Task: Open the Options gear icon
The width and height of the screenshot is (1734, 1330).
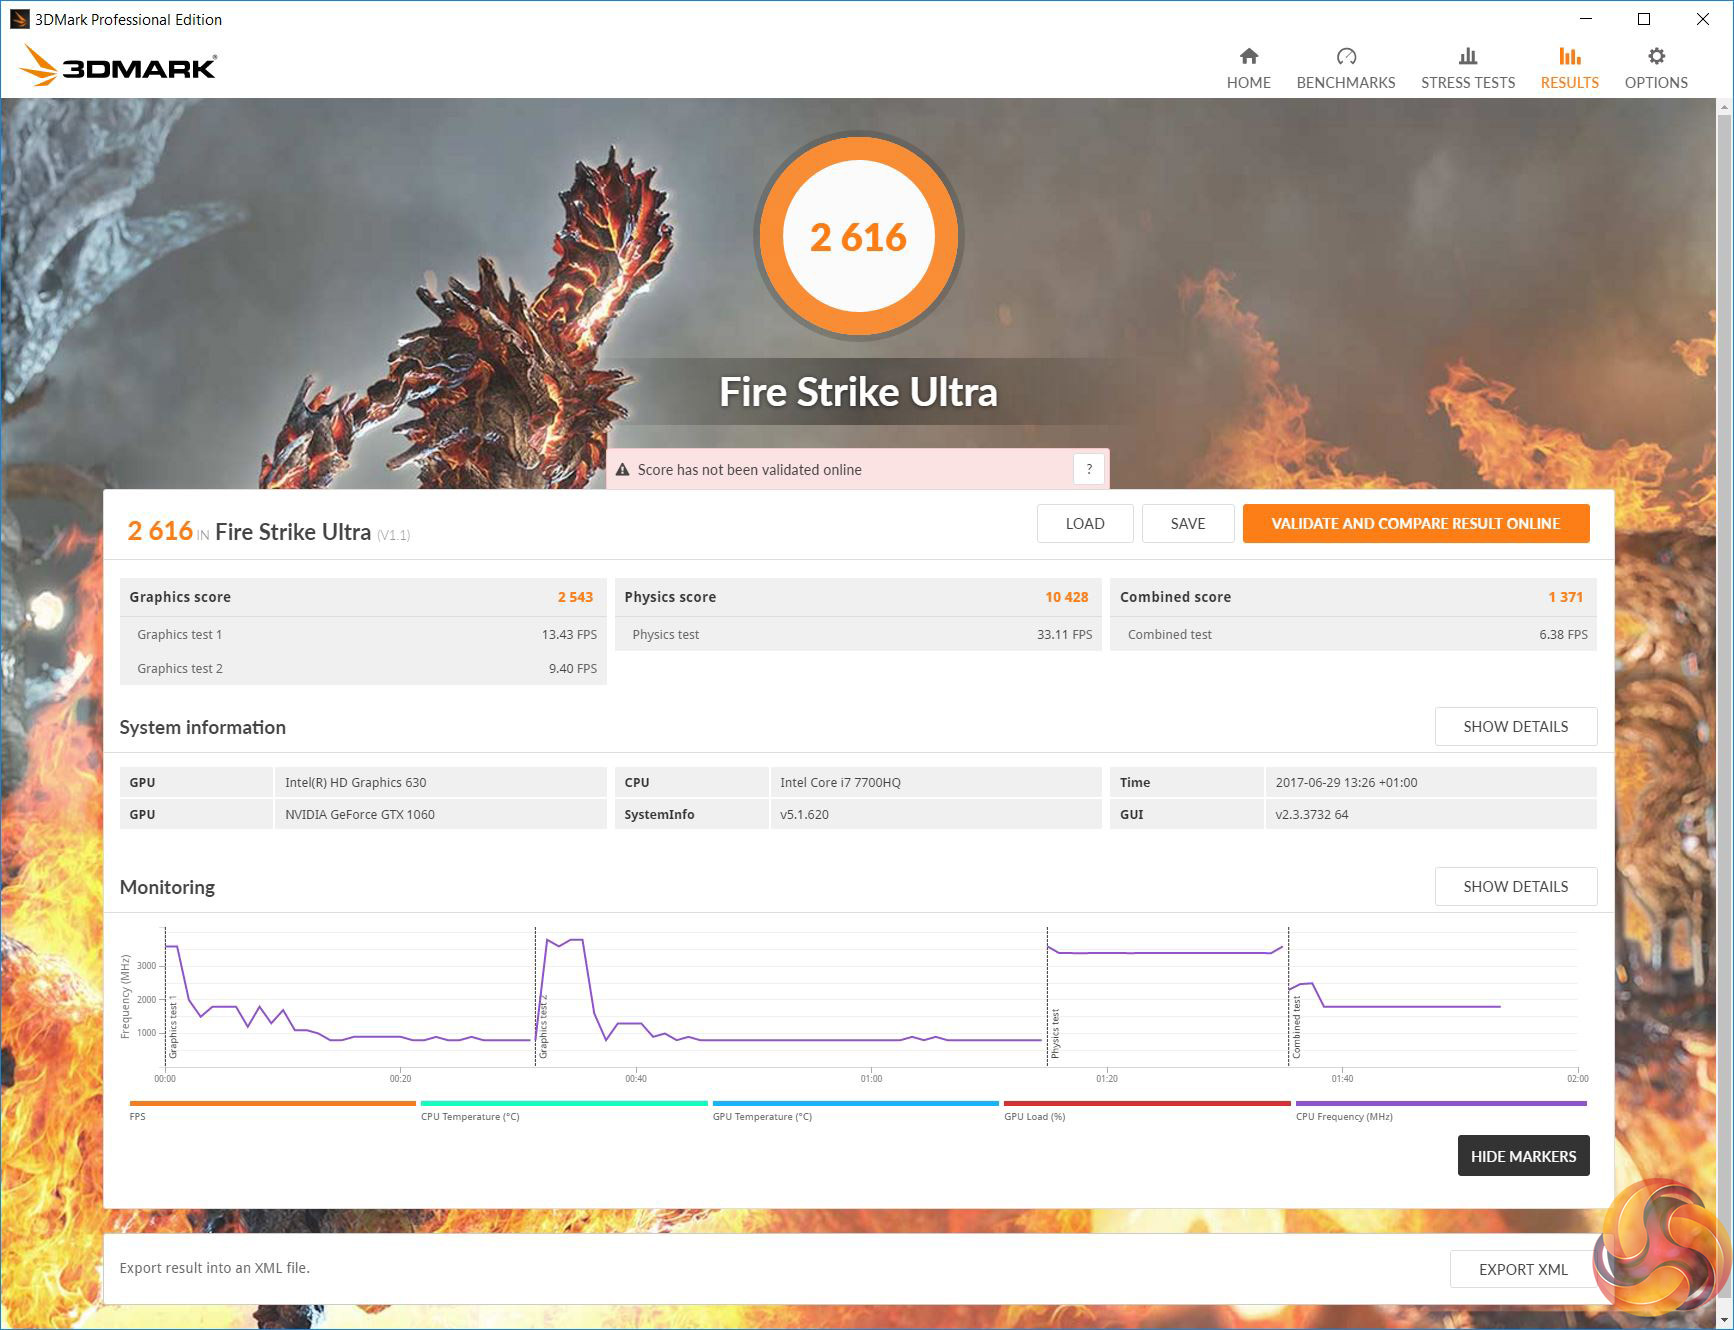Action: coord(1656,56)
